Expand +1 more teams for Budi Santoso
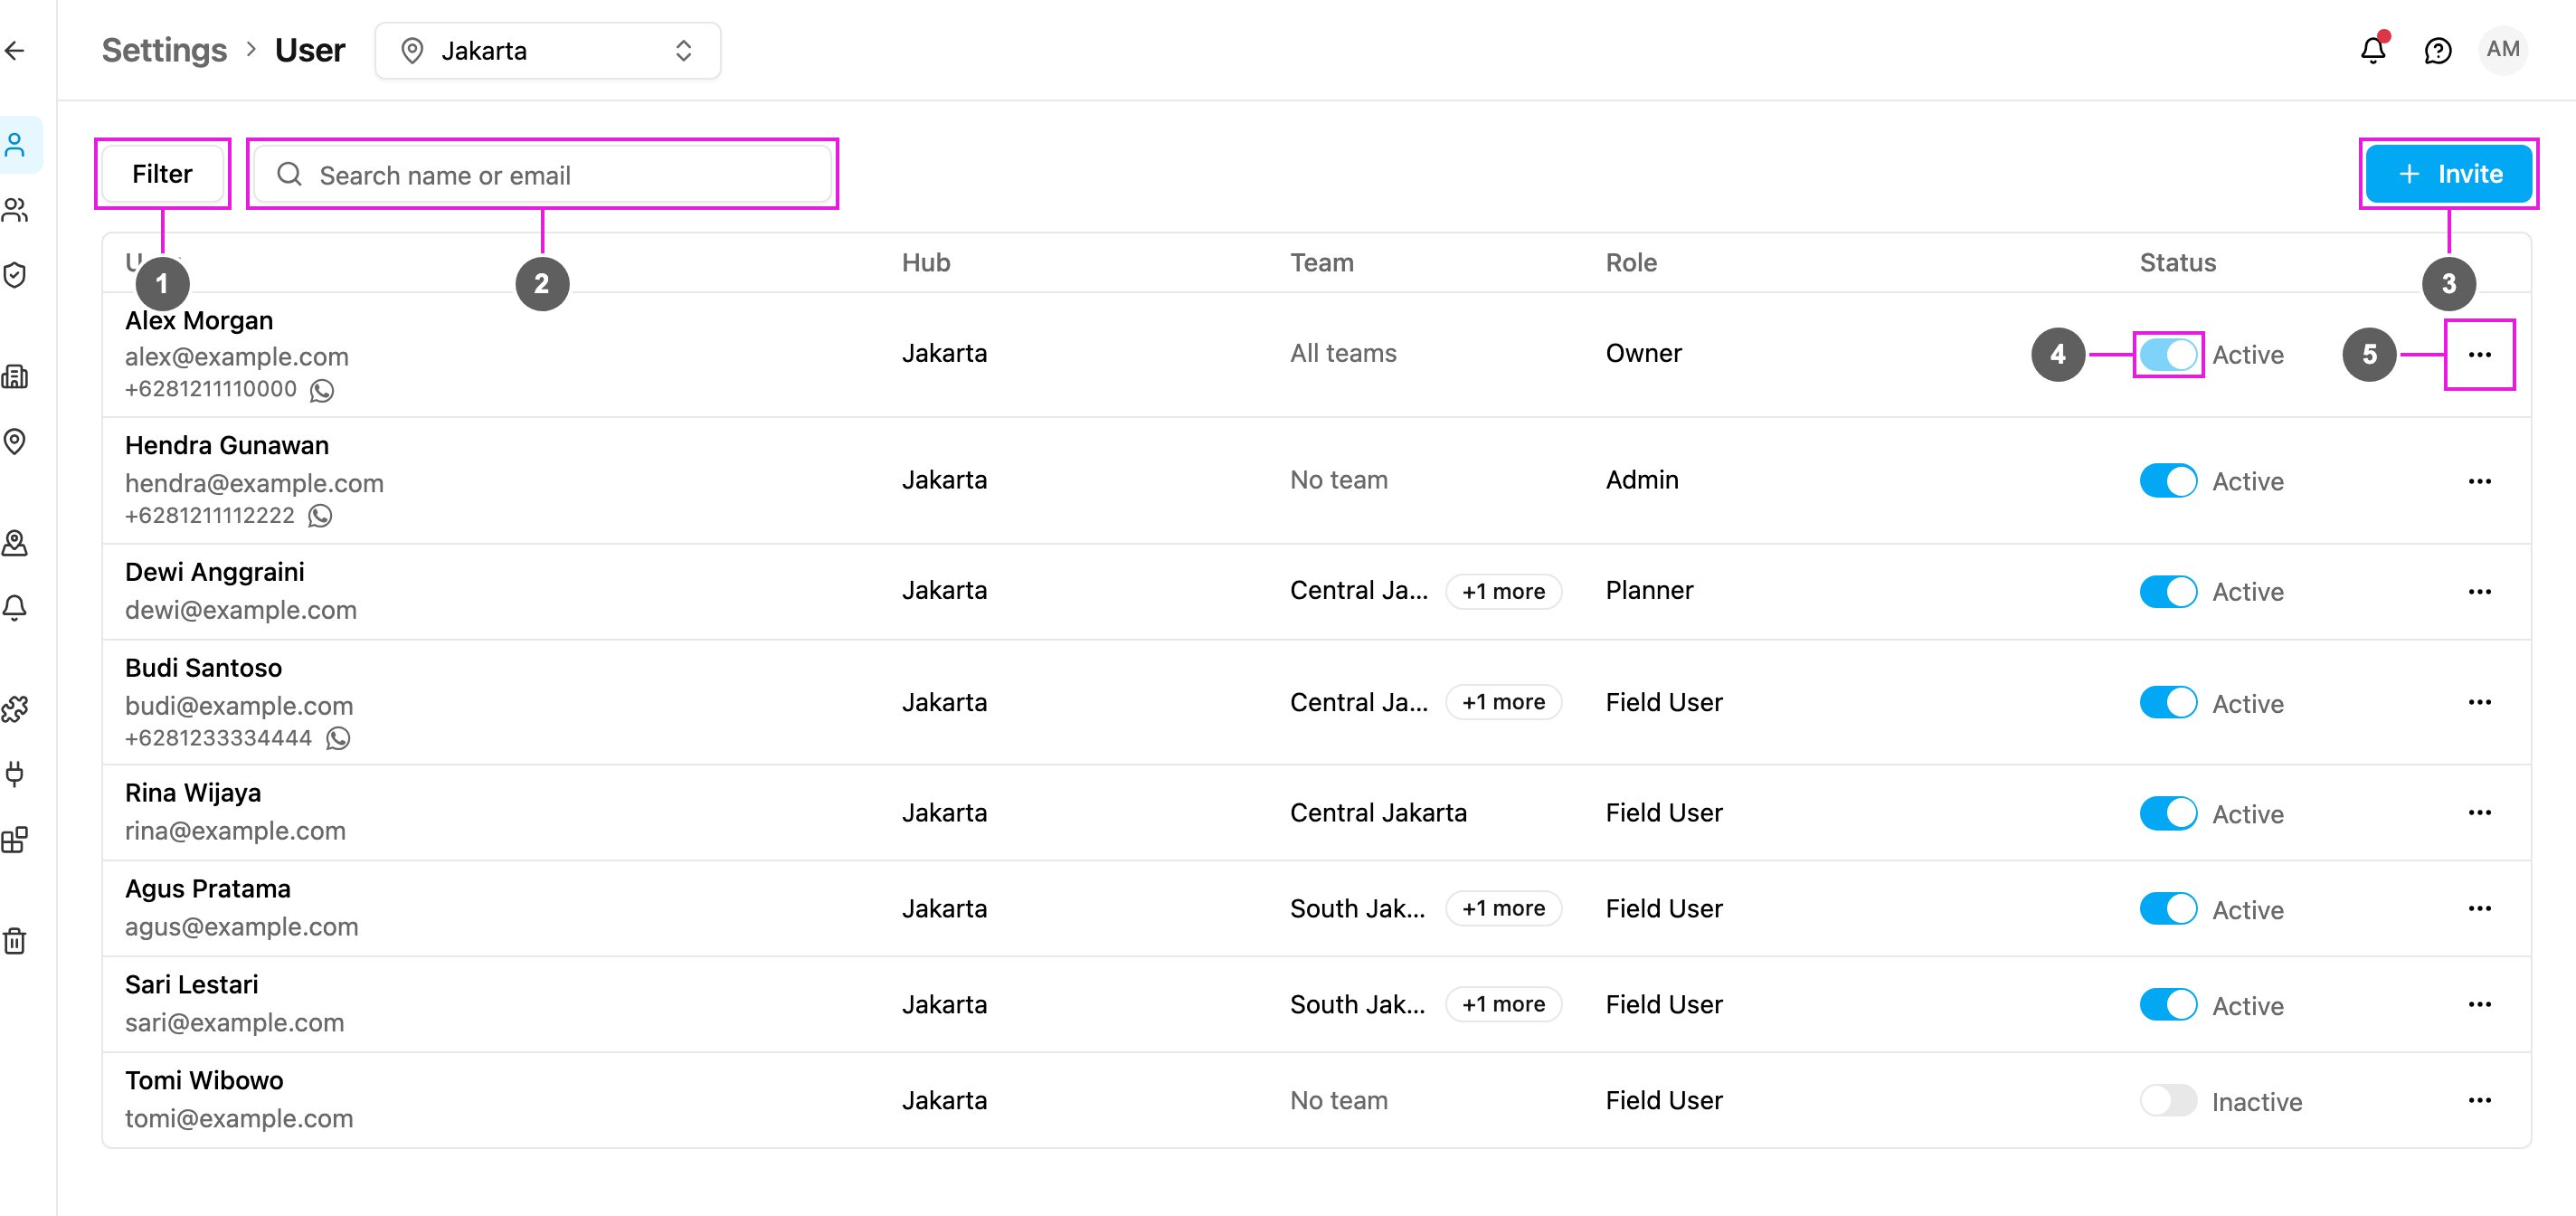This screenshot has width=2576, height=1216. point(1503,702)
